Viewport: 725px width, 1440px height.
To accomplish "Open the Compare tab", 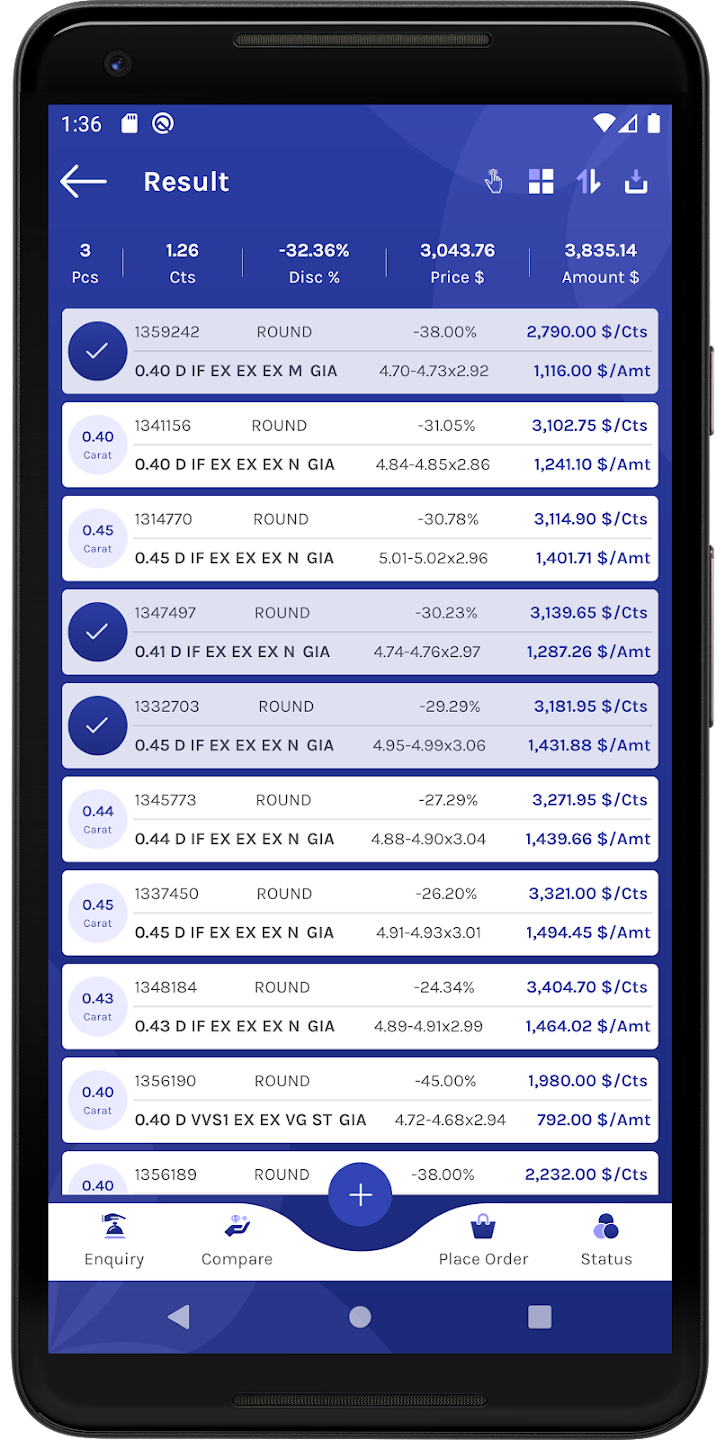I will tap(237, 1241).
